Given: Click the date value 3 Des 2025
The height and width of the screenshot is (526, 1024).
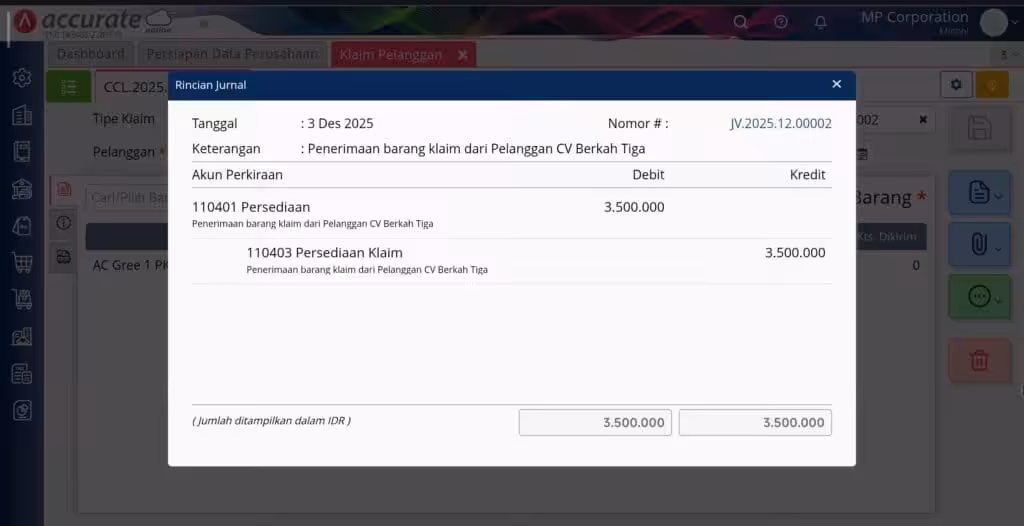Looking at the screenshot, I should point(340,123).
